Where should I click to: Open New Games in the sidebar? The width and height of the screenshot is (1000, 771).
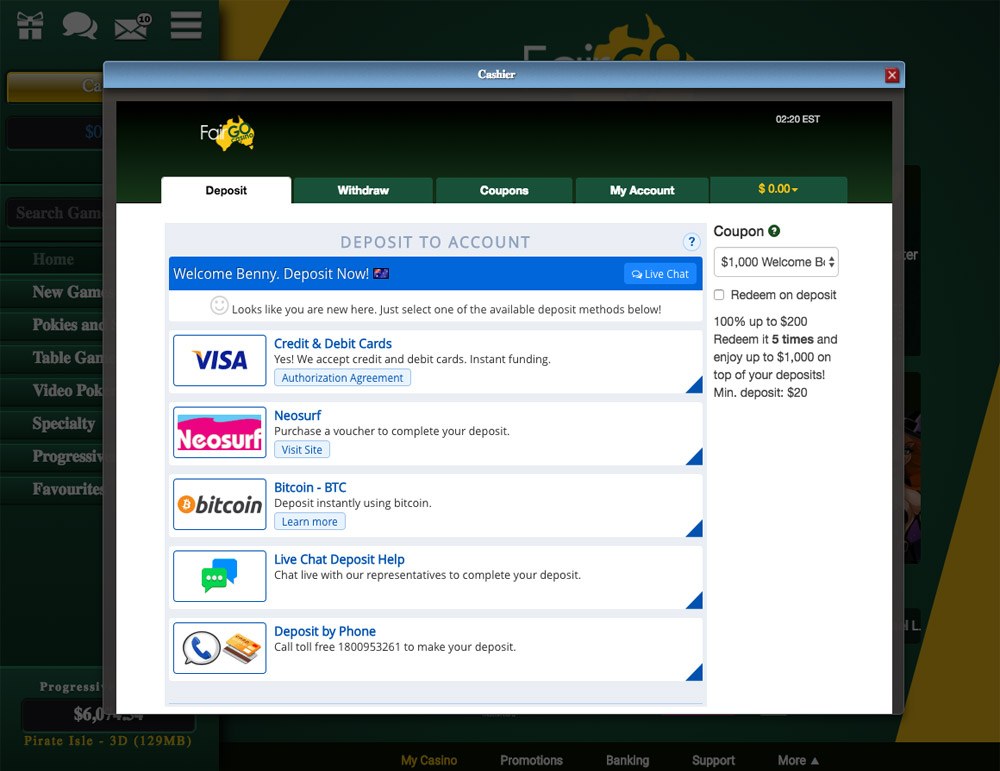click(x=54, y=292)
